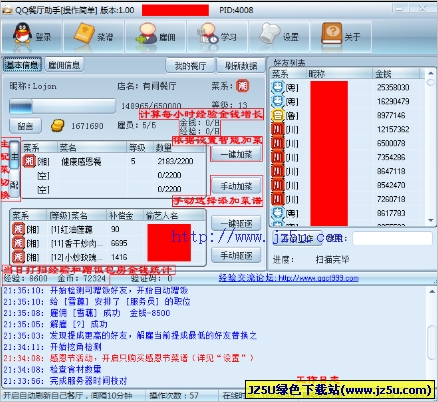Click the 关于 about book icon

(x=331, y=33)
